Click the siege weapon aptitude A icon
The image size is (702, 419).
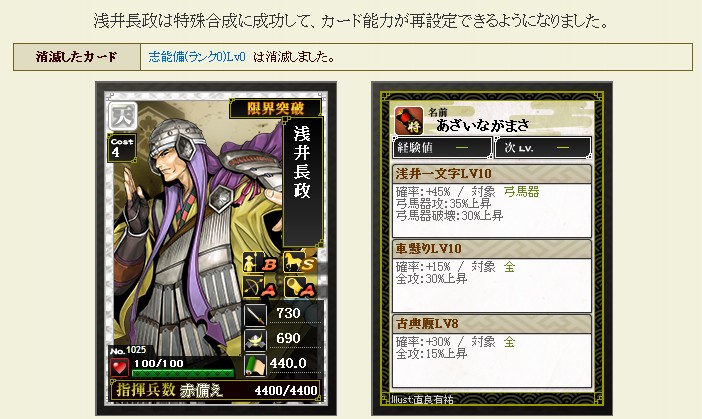coord(300,287)
